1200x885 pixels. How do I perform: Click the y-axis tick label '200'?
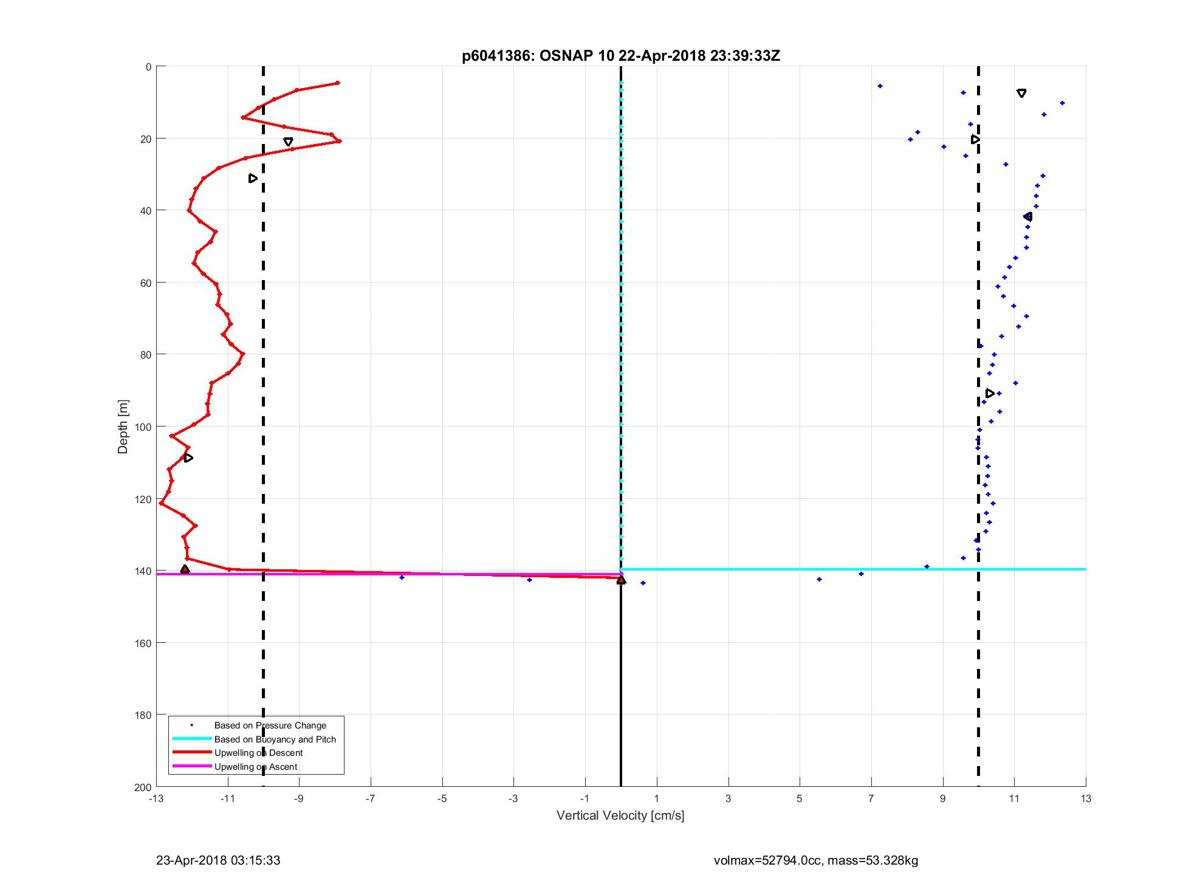click(x=142, y=787)
